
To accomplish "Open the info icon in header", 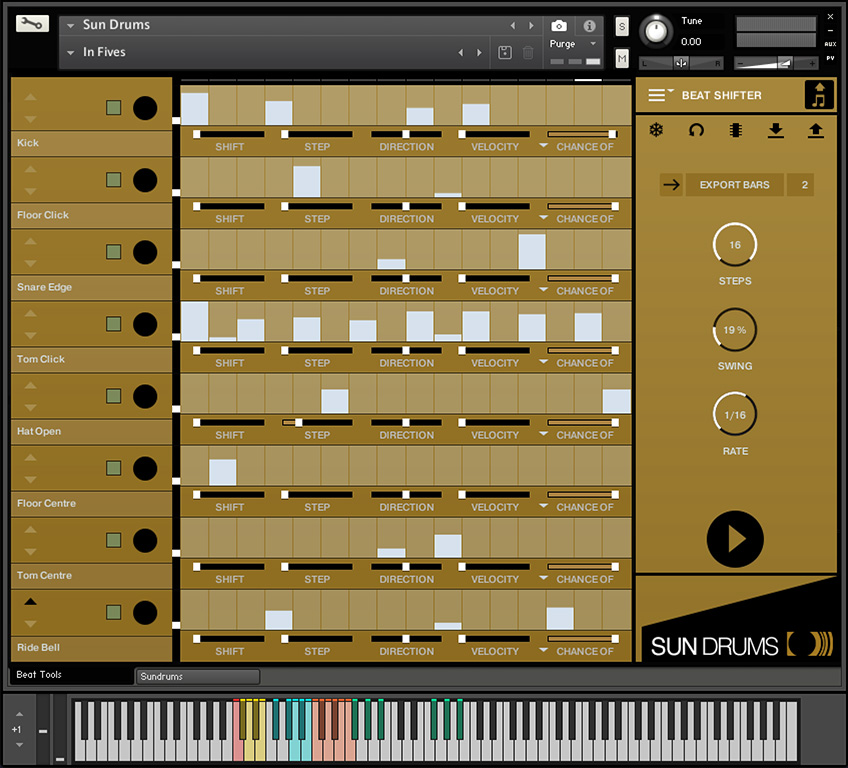I will tap(589, 25).
